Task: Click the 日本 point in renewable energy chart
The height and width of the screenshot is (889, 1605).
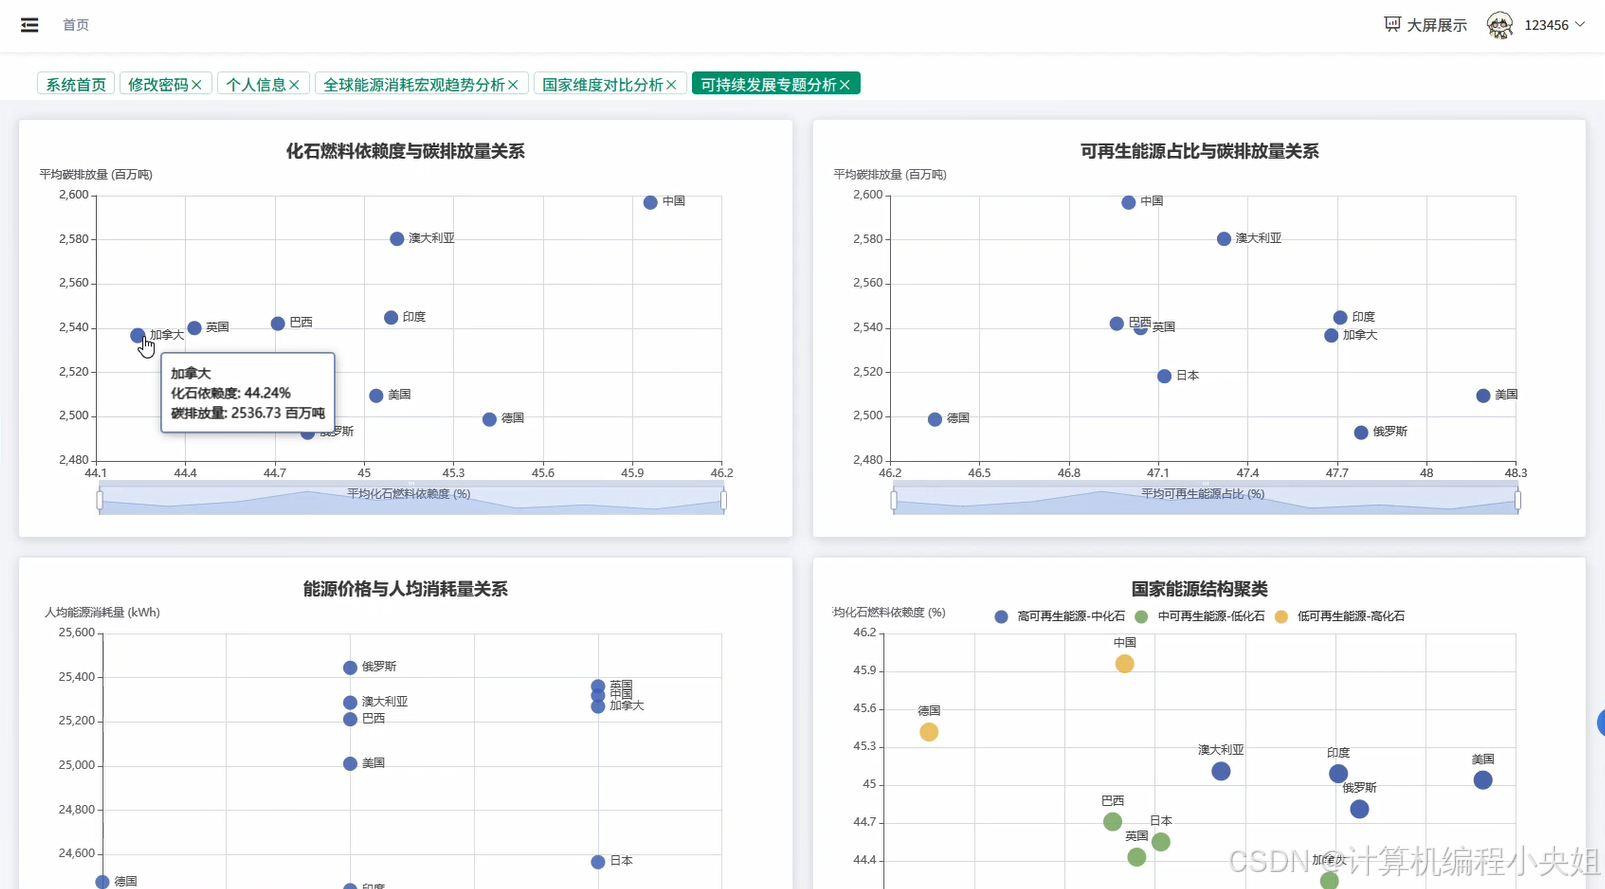Action: (1164, 377)
